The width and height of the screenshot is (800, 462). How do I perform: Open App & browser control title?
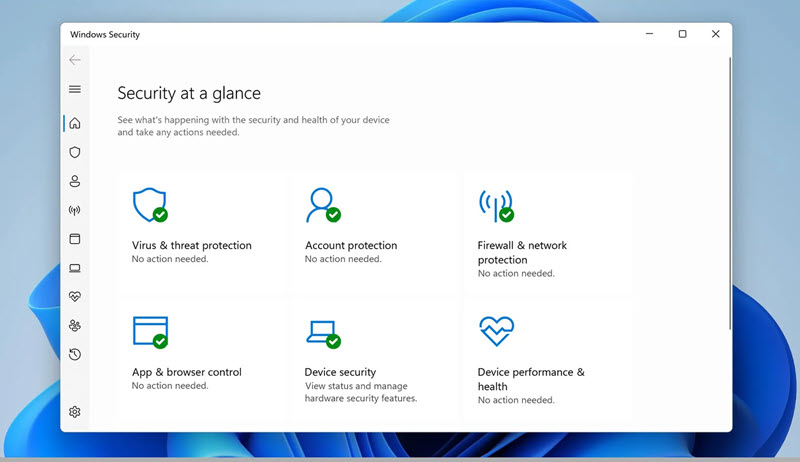tap(187, 372)
